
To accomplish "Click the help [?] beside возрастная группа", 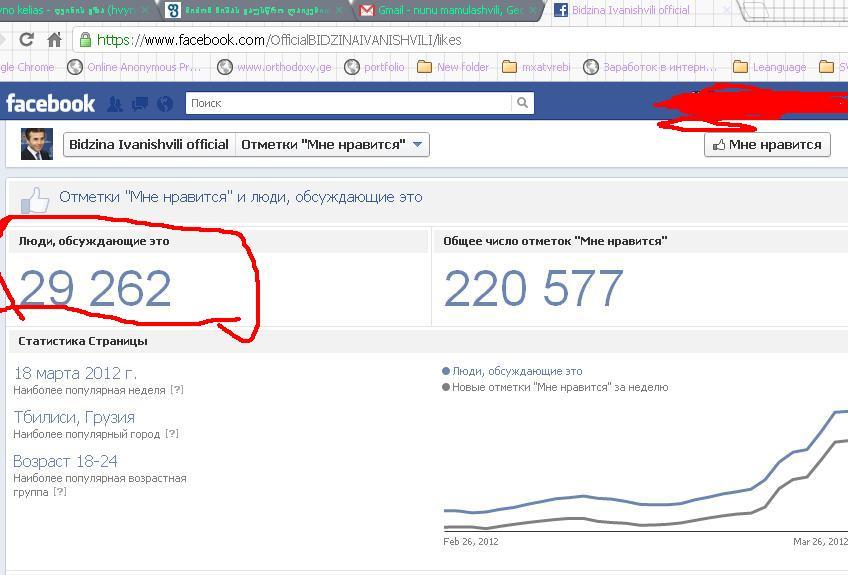I will 59,492.
